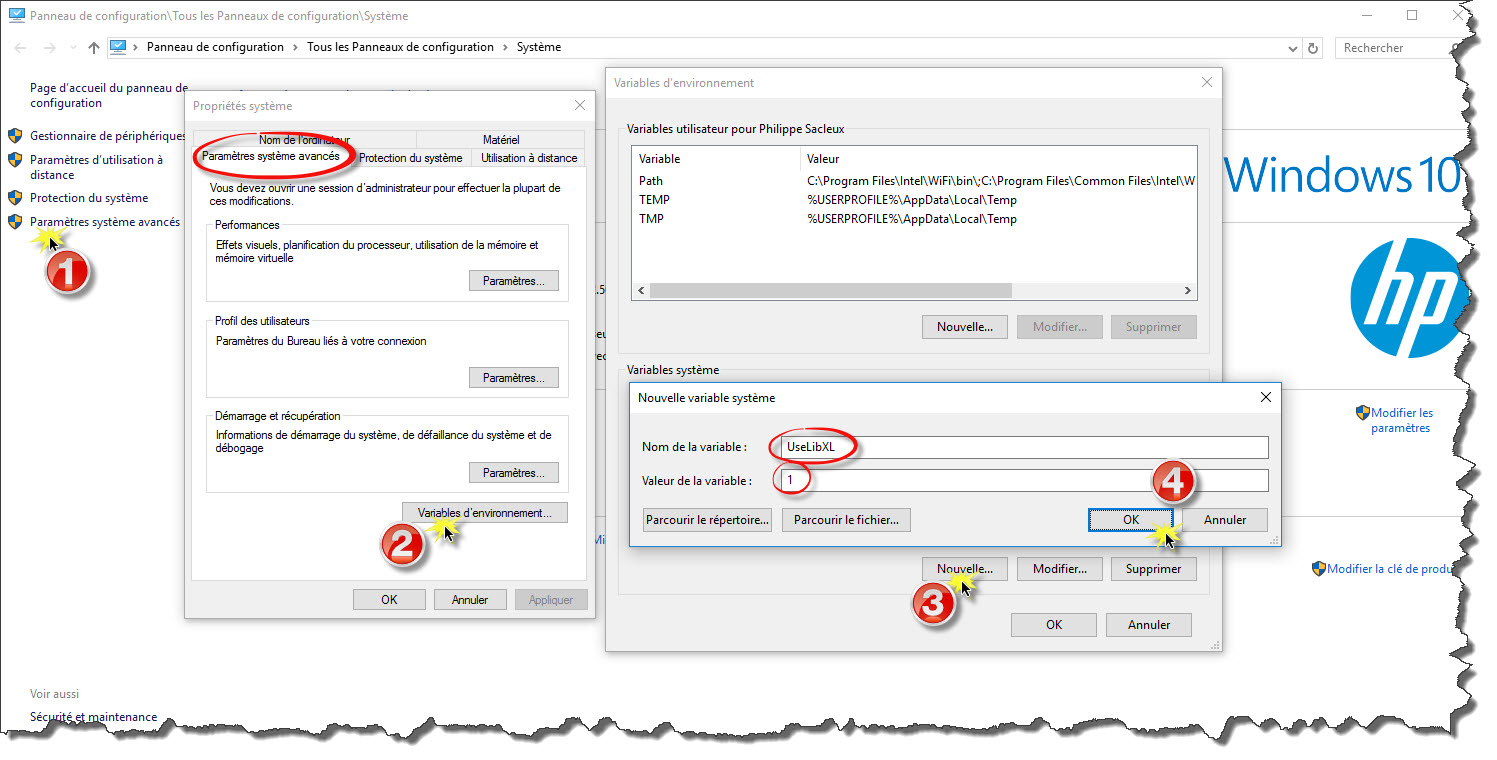Select the 'Panneau de configuration' breadcrumb

tap(215, 47)
